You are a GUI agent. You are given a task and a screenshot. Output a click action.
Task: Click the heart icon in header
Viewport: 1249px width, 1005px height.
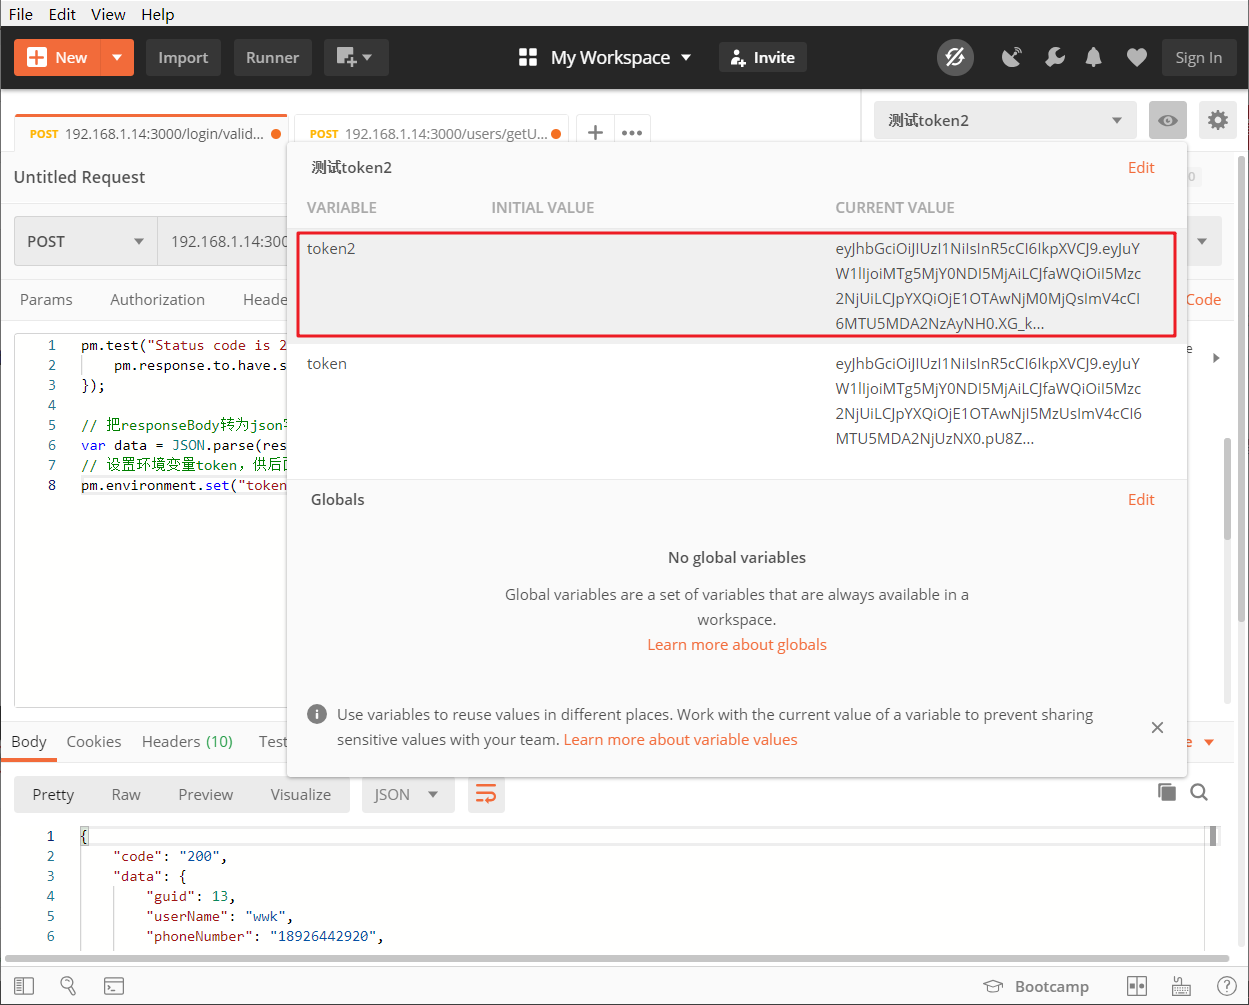1136,58
